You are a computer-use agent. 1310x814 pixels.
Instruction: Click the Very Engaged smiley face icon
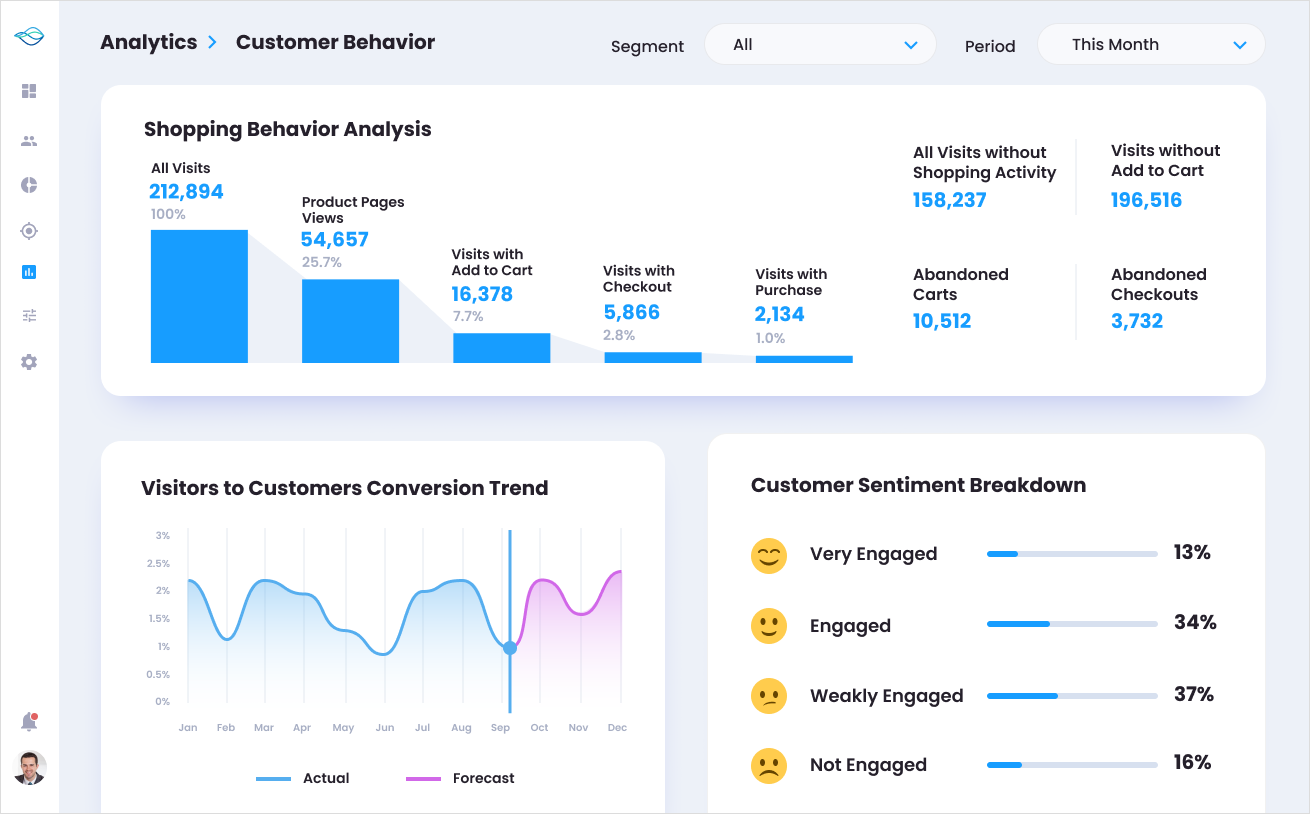click(x=768, y=555)
